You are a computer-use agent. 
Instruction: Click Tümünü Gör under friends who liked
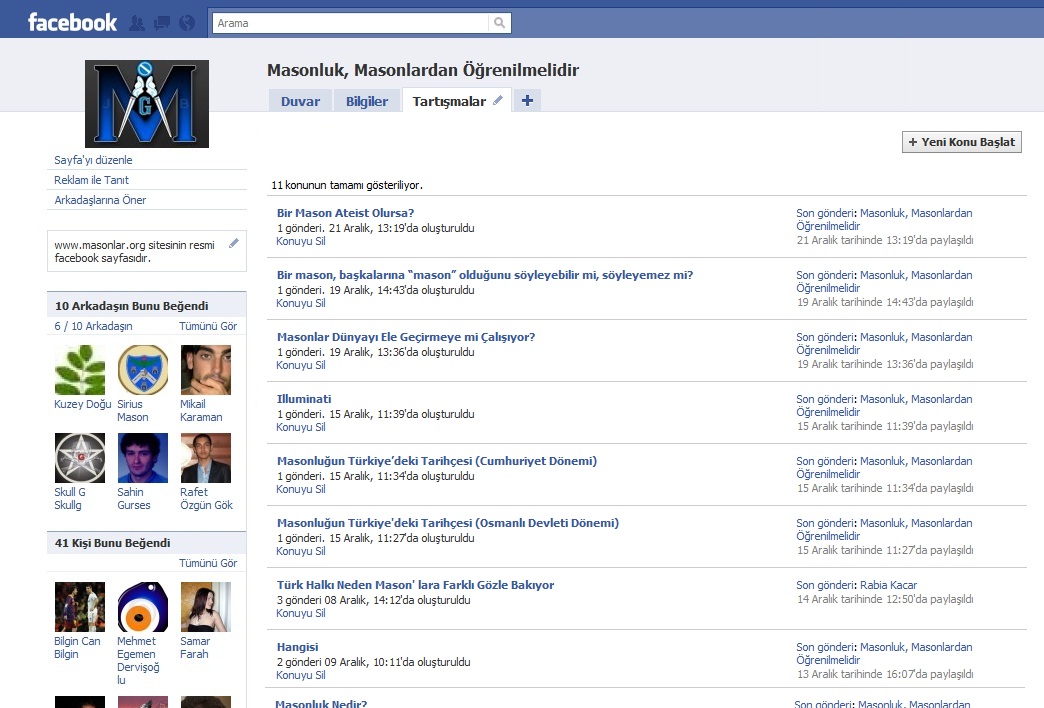tap(208, 326)
